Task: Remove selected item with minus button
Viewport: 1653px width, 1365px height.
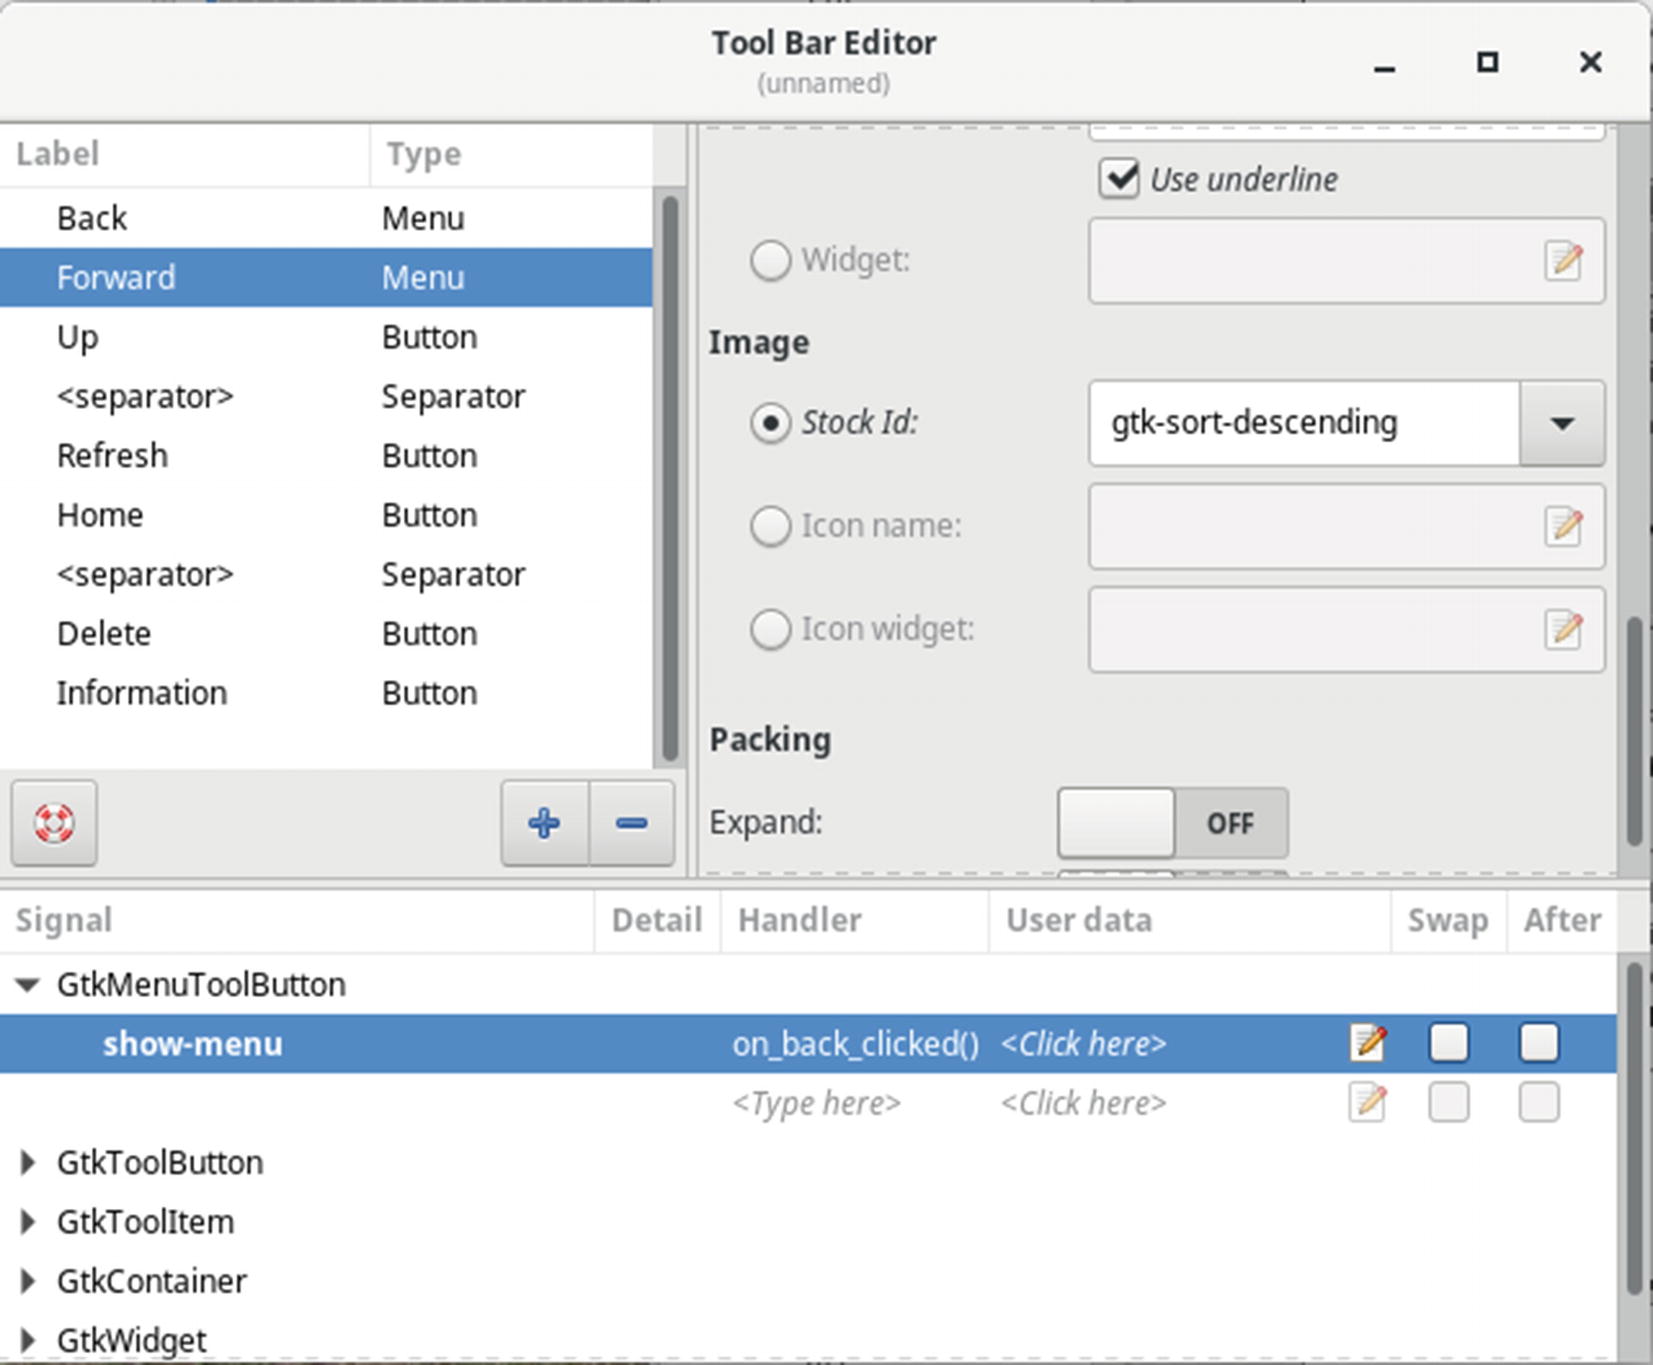Action: (x=632, y=823)
